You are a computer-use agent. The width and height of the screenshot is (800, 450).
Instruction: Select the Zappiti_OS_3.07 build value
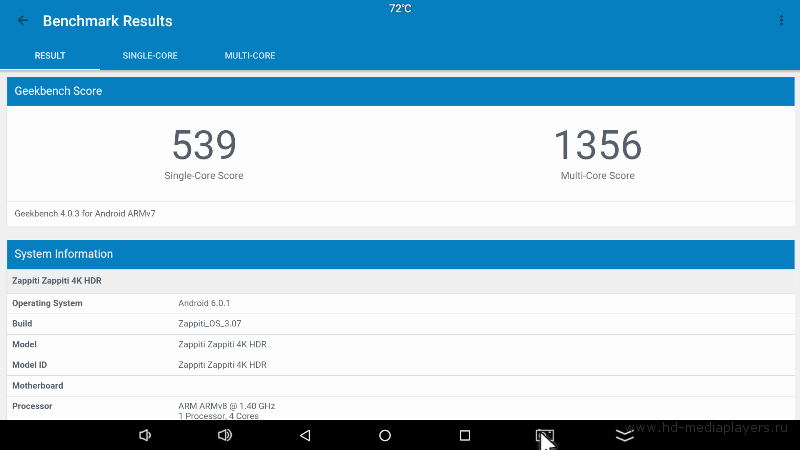210,323
